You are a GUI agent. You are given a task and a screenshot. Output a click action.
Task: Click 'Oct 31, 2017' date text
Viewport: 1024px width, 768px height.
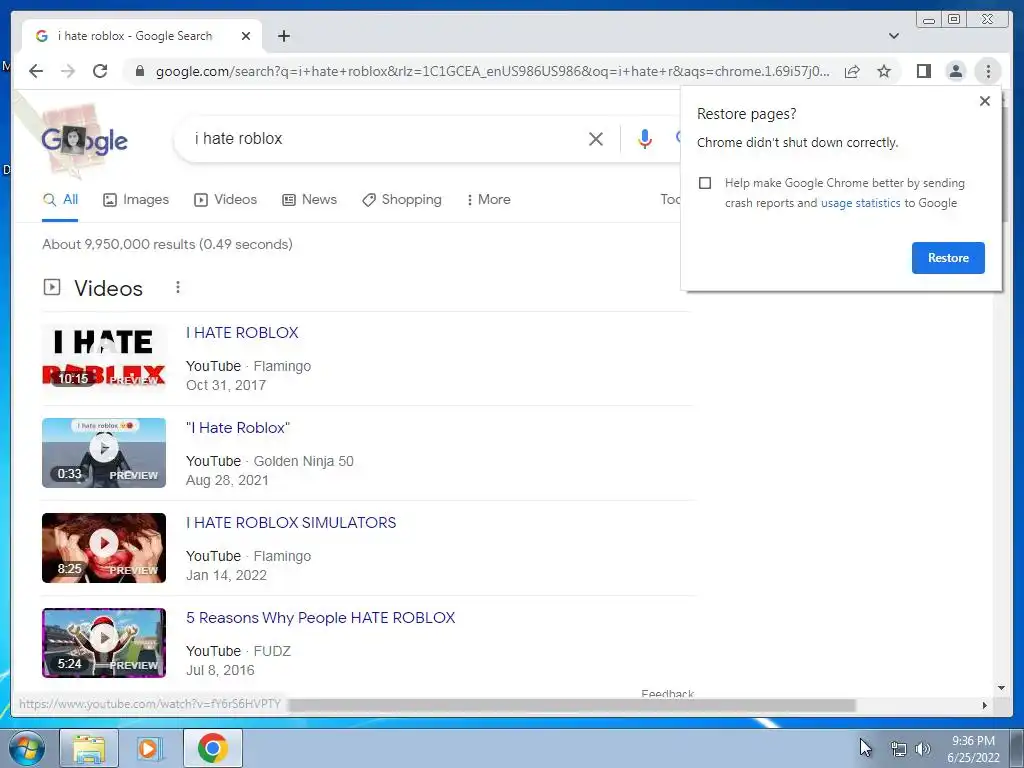pos(226,385)
